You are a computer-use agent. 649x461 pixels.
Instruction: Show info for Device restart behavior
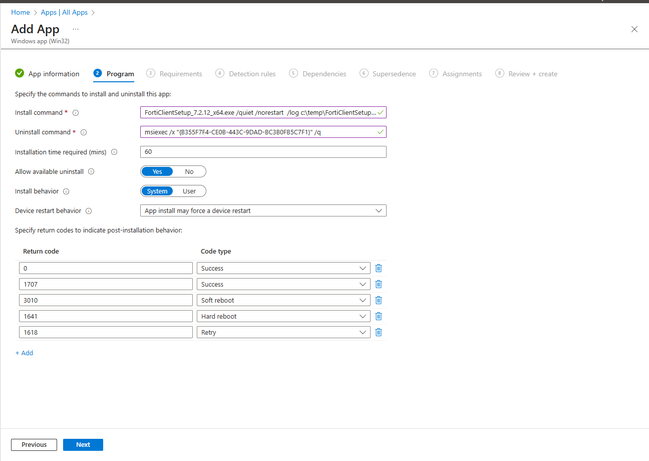click(x=89, y=211)
